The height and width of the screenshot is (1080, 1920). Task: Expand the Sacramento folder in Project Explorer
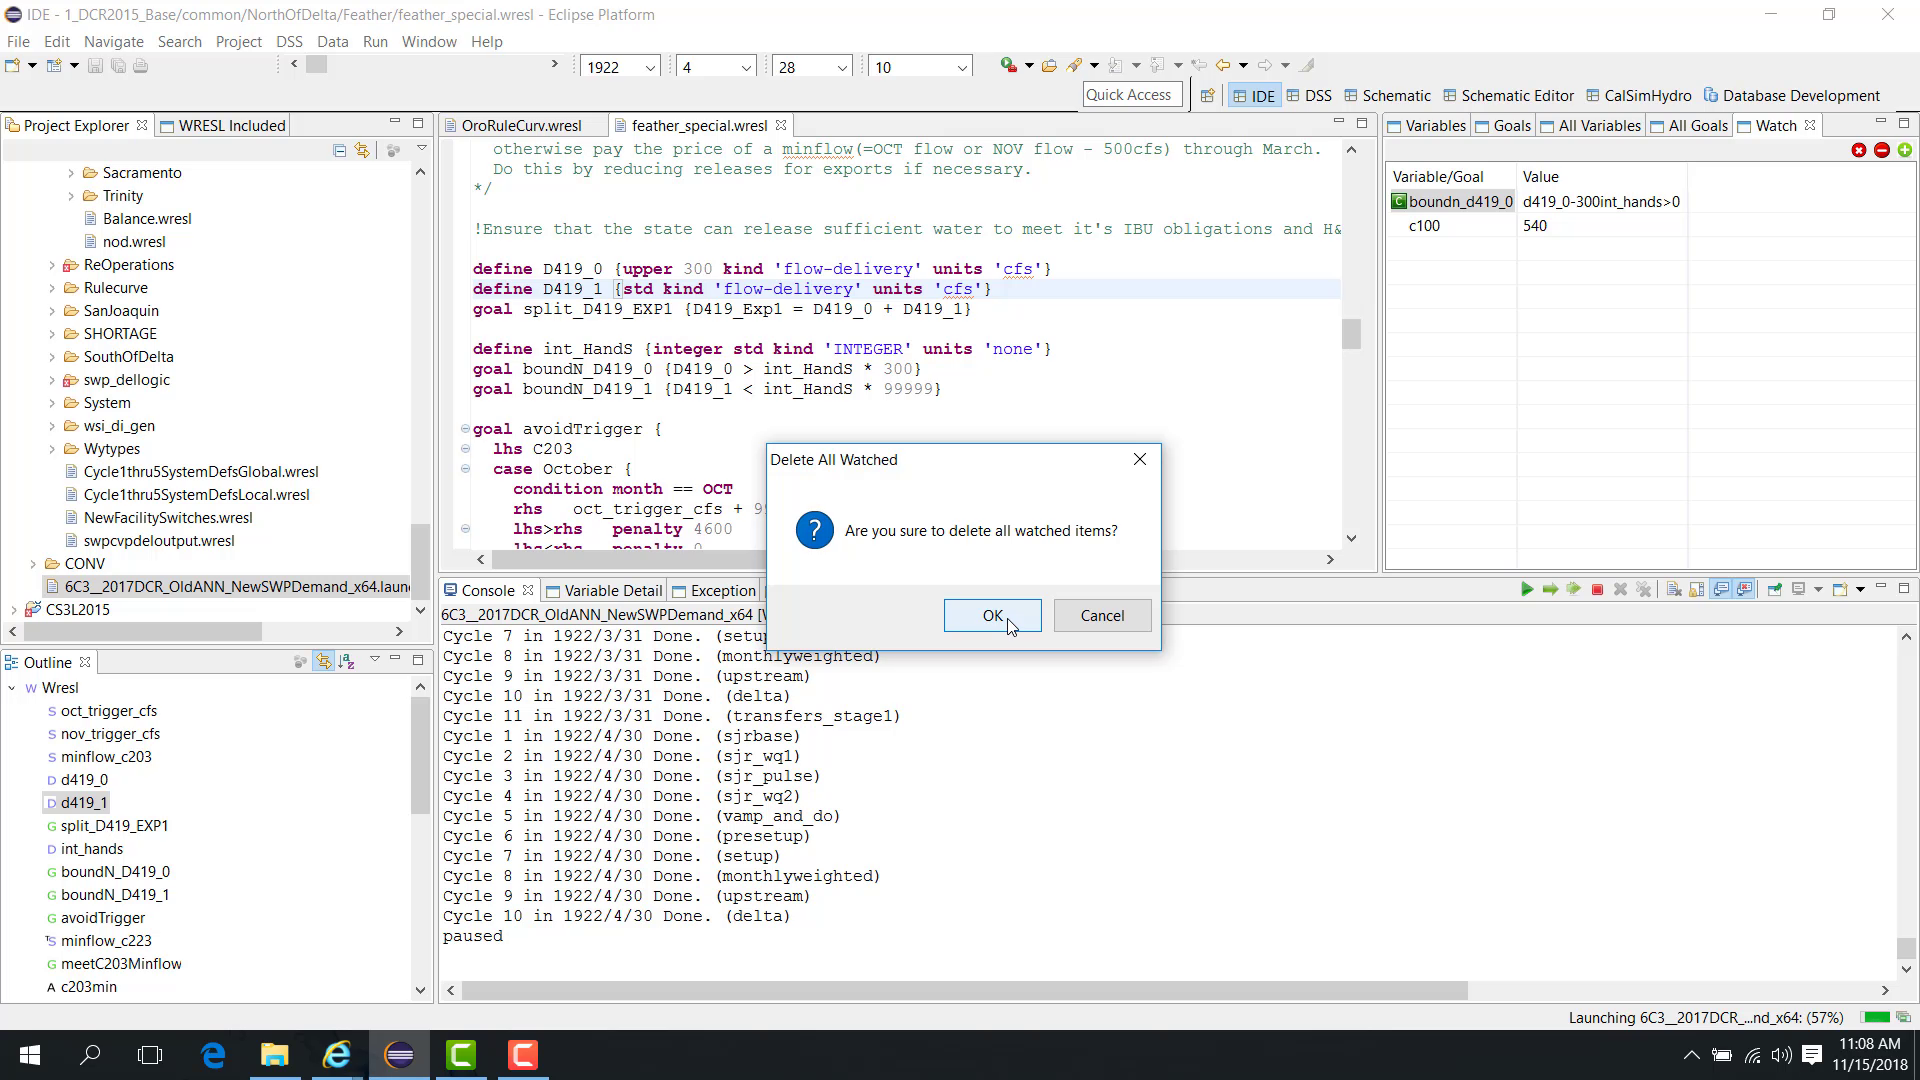[71, 173]
